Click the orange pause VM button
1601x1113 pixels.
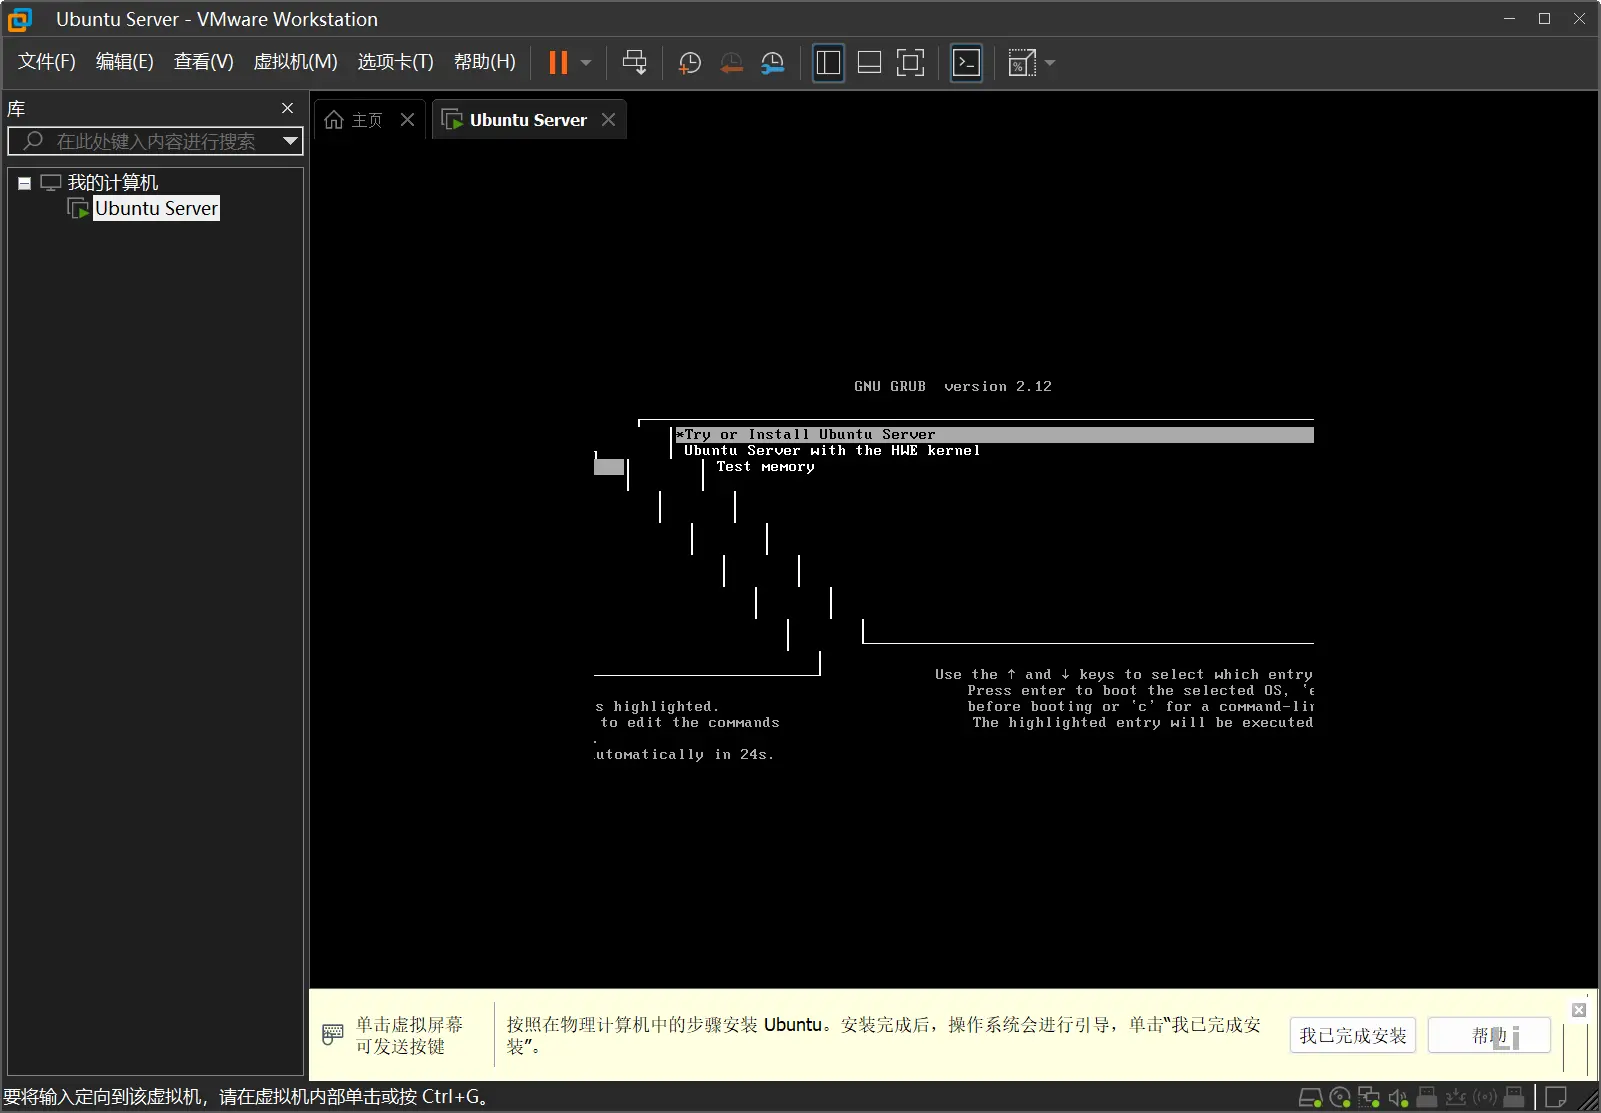(558, 63)
